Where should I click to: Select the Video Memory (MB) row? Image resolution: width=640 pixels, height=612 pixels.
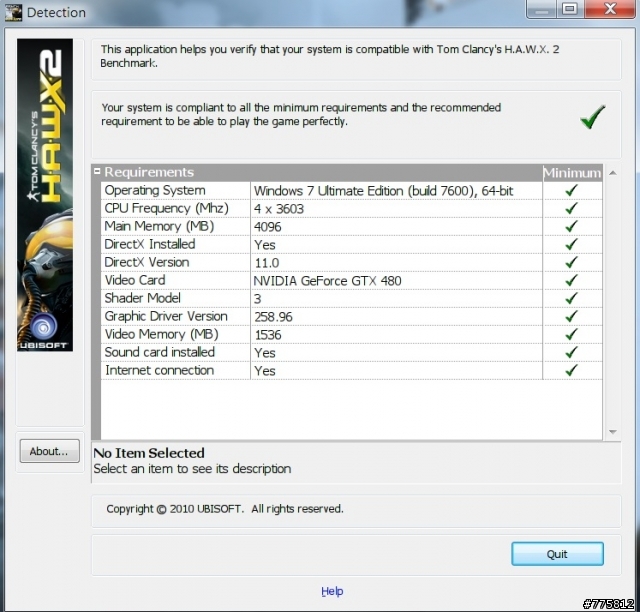point(351,334)
